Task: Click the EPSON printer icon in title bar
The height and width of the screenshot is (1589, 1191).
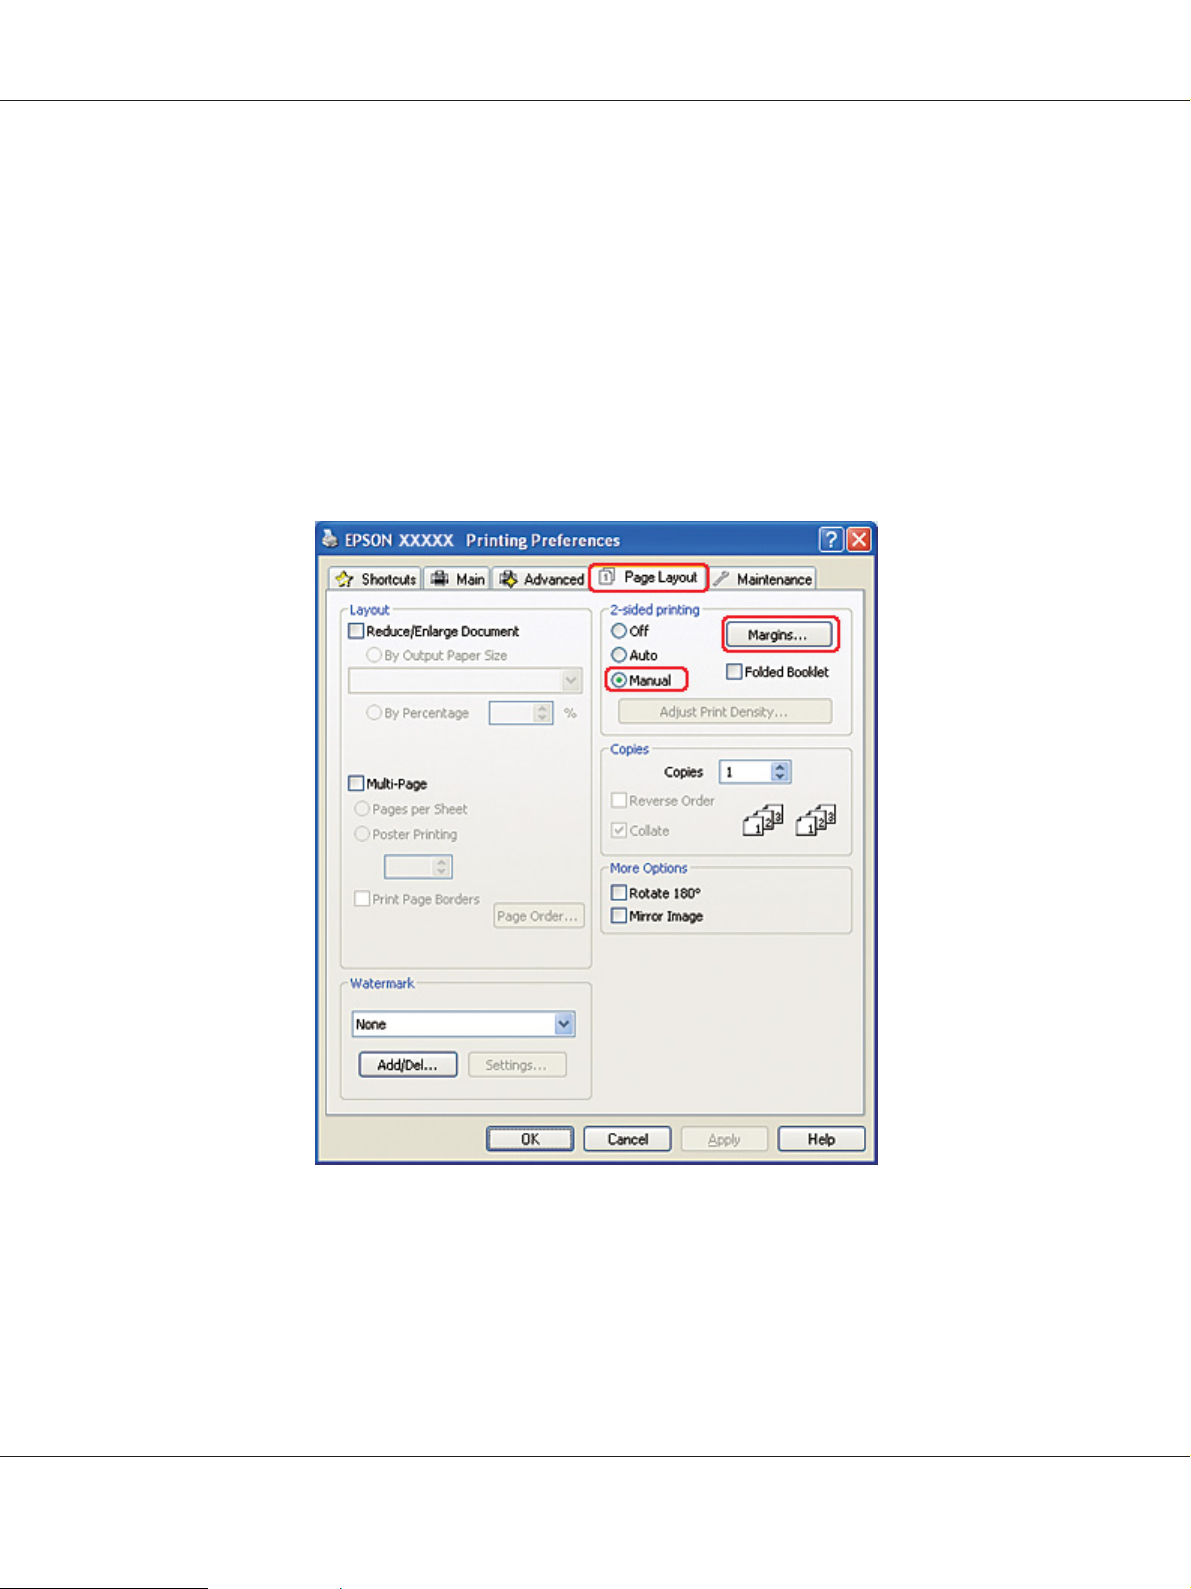Action: point(331,540)
